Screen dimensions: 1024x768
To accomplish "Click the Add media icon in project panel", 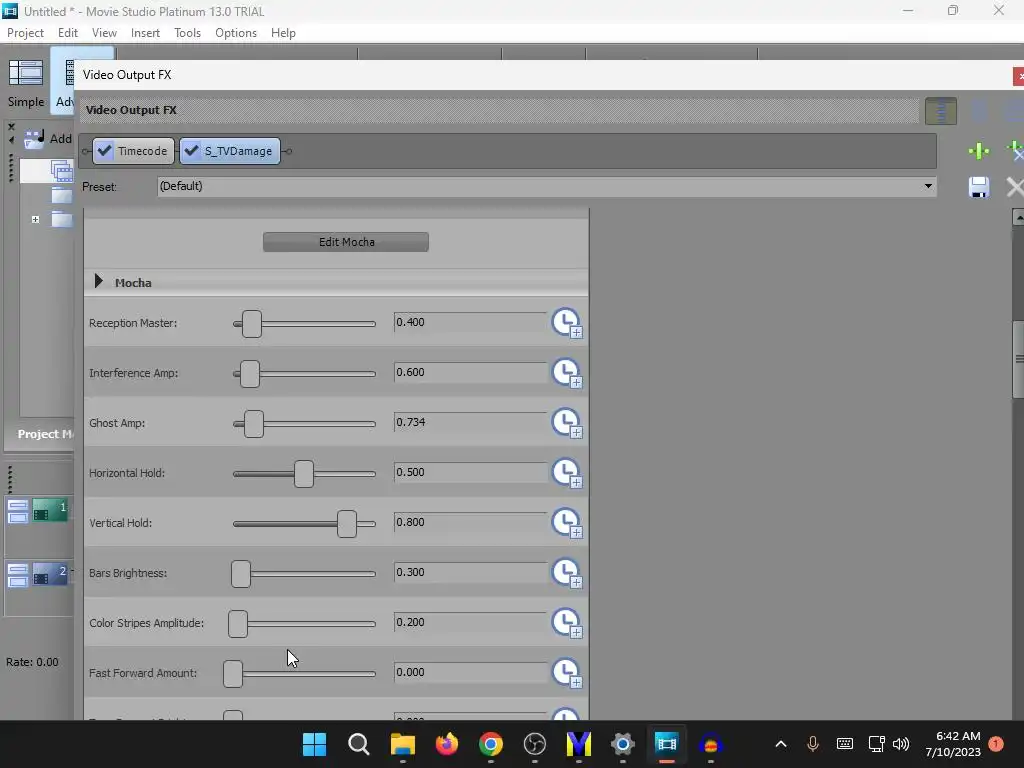I will pyautogui.click(x=34, y=138).
